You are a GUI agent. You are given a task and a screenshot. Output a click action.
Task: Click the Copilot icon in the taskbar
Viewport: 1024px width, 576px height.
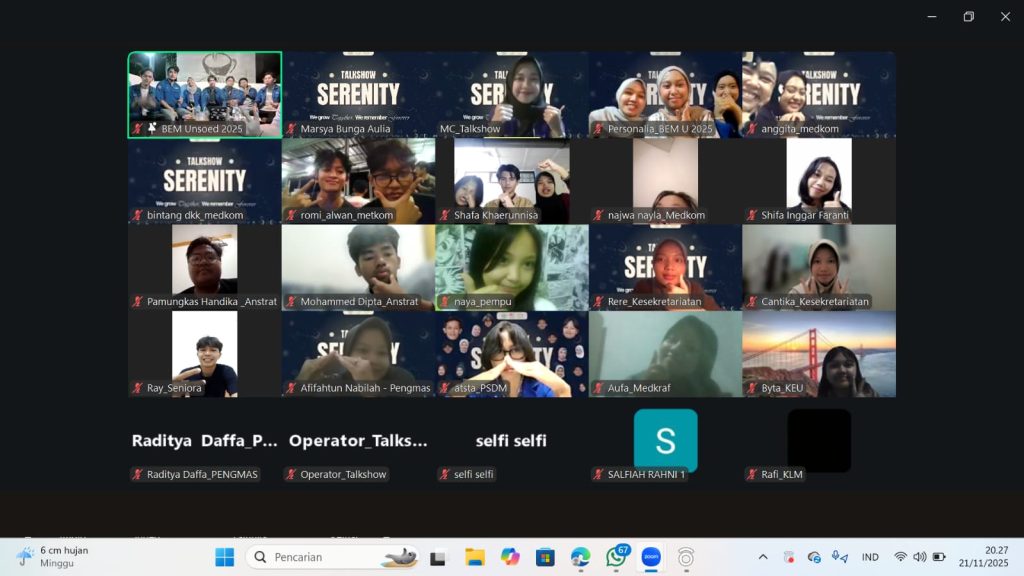(x=510, y=557)
